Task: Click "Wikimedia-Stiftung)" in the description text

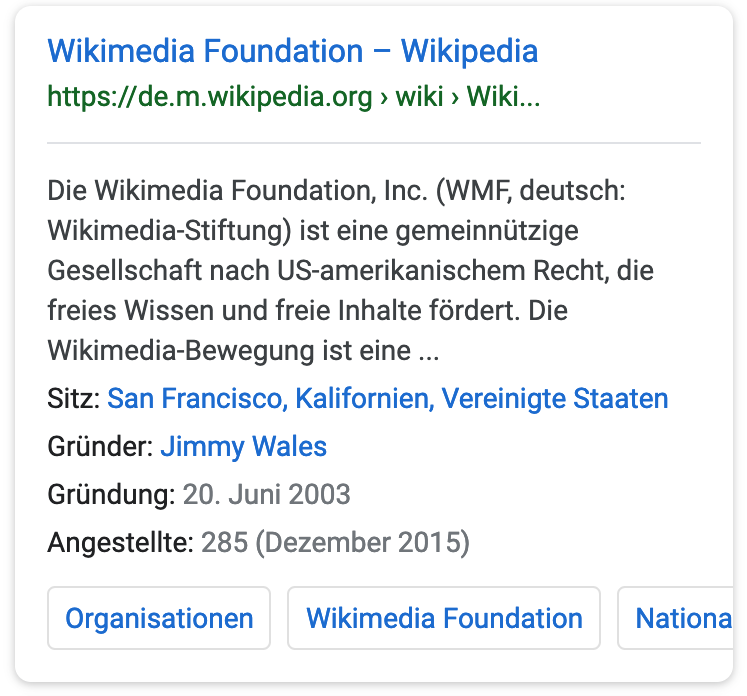Action: point(169,231)
